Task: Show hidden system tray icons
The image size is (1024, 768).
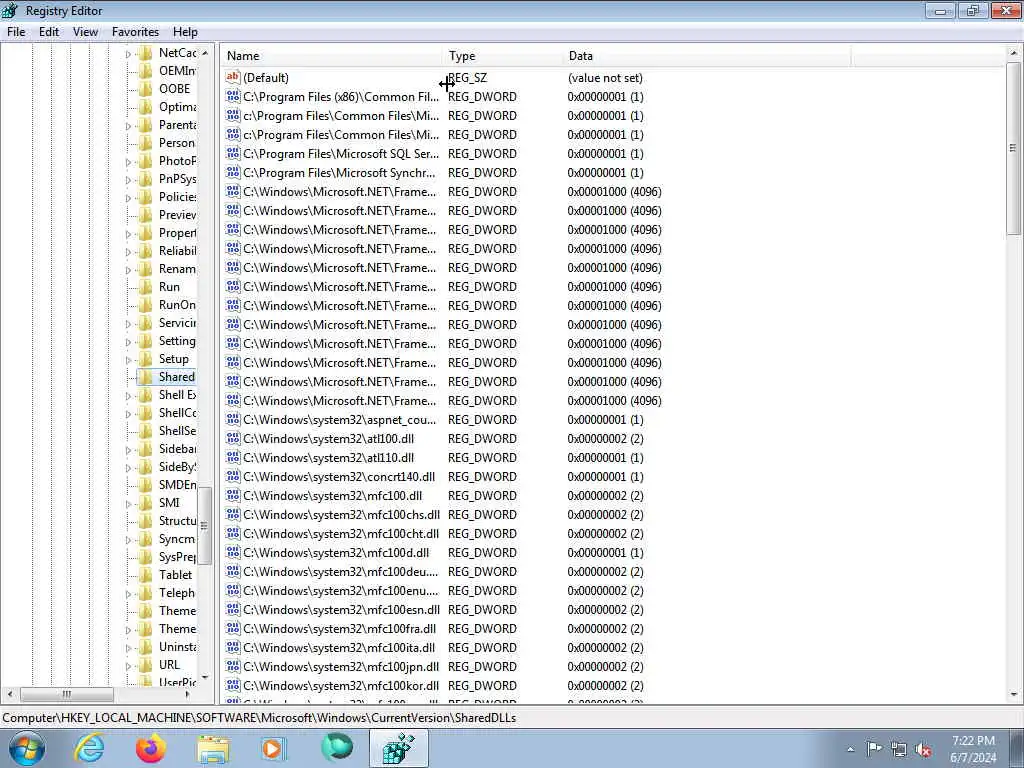Action: [850, 750]
